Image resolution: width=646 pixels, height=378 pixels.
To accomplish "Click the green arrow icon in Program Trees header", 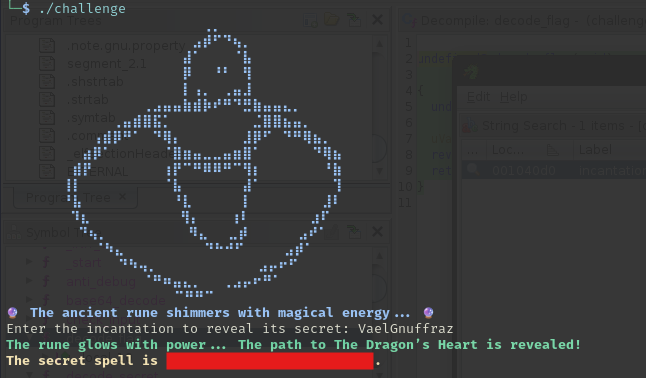I will tap(353, 19).
